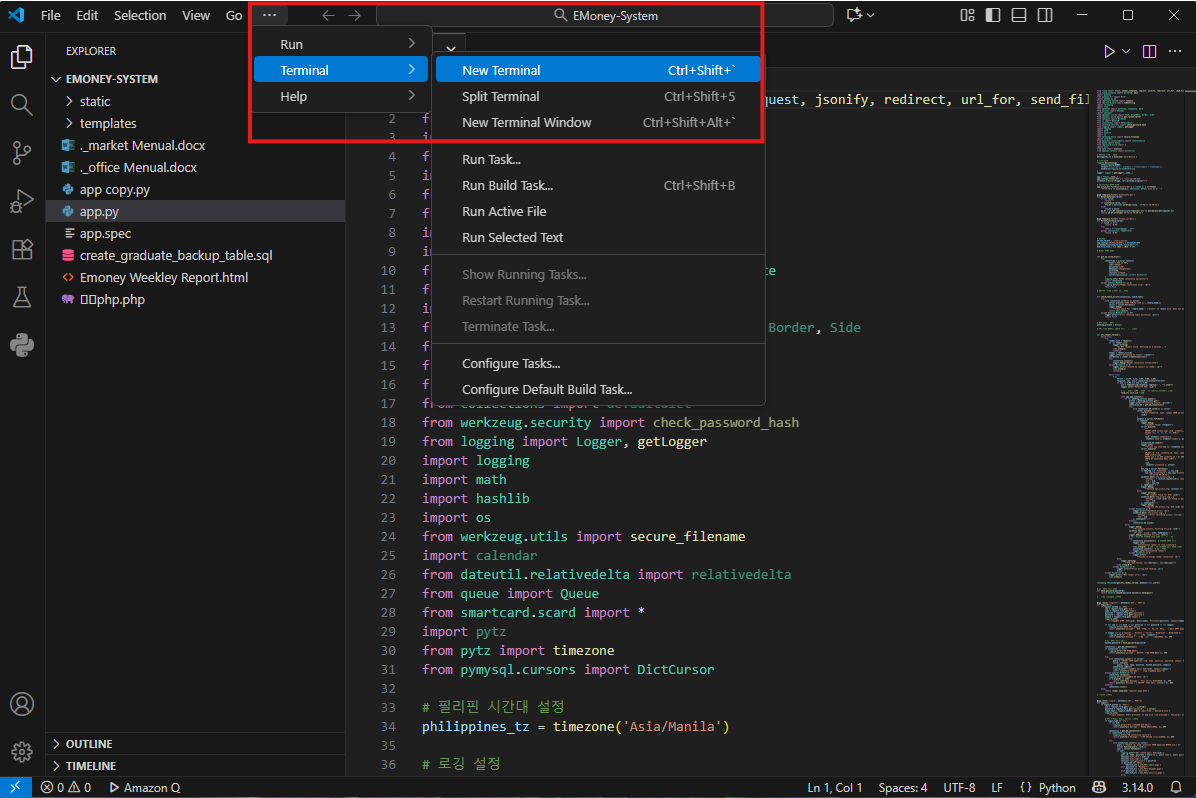Viewport: 1196px width, 798px height.
Task: Toggle the bottom panel layout button
Action: (1019, 15)
